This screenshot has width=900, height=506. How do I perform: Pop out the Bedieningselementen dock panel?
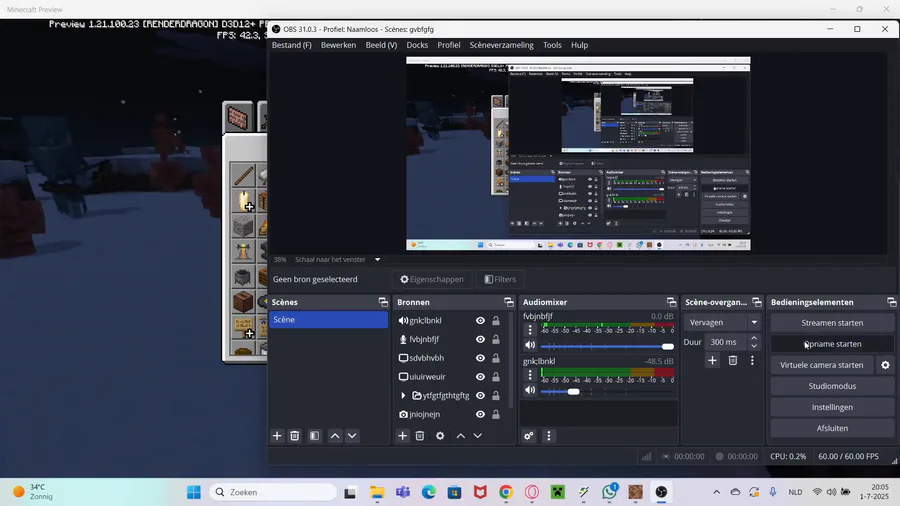pyautogui.click(x=891, y=302)
